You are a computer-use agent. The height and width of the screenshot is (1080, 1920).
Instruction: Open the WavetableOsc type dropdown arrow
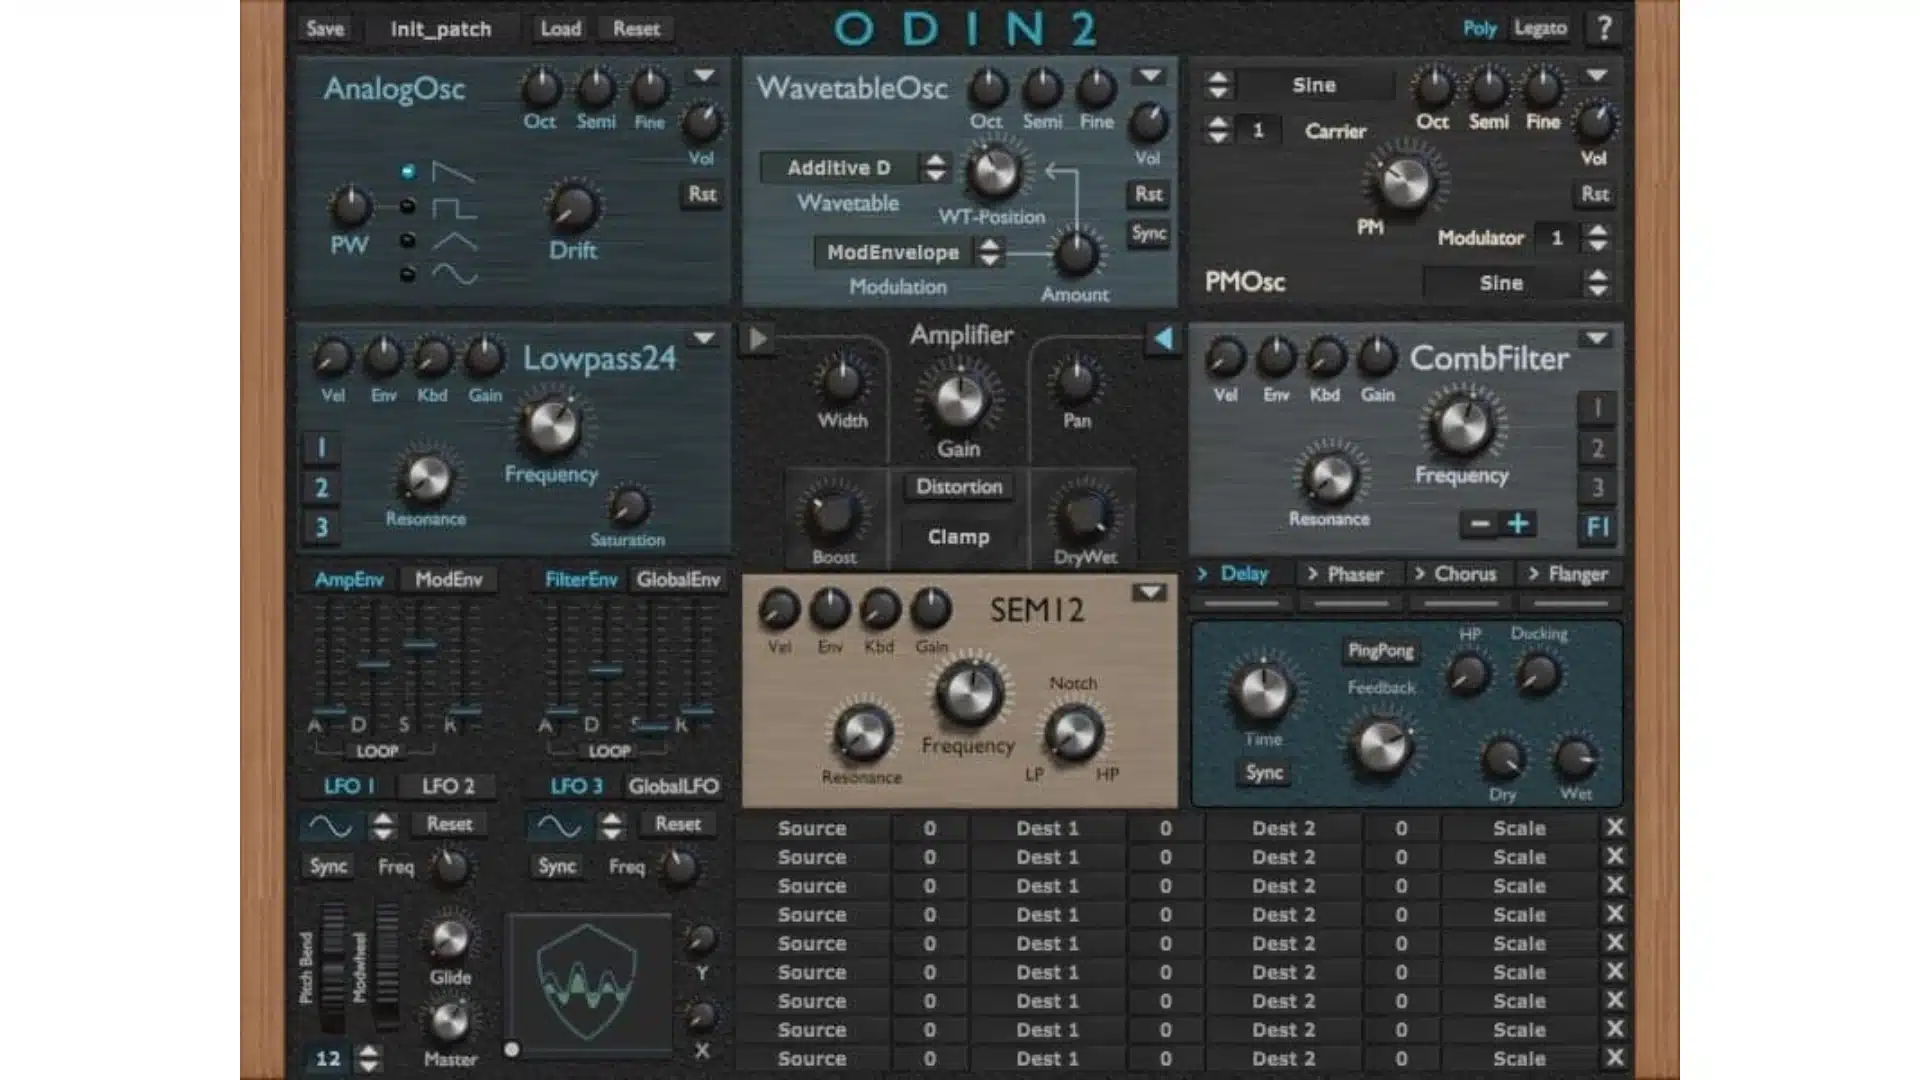1151,76
